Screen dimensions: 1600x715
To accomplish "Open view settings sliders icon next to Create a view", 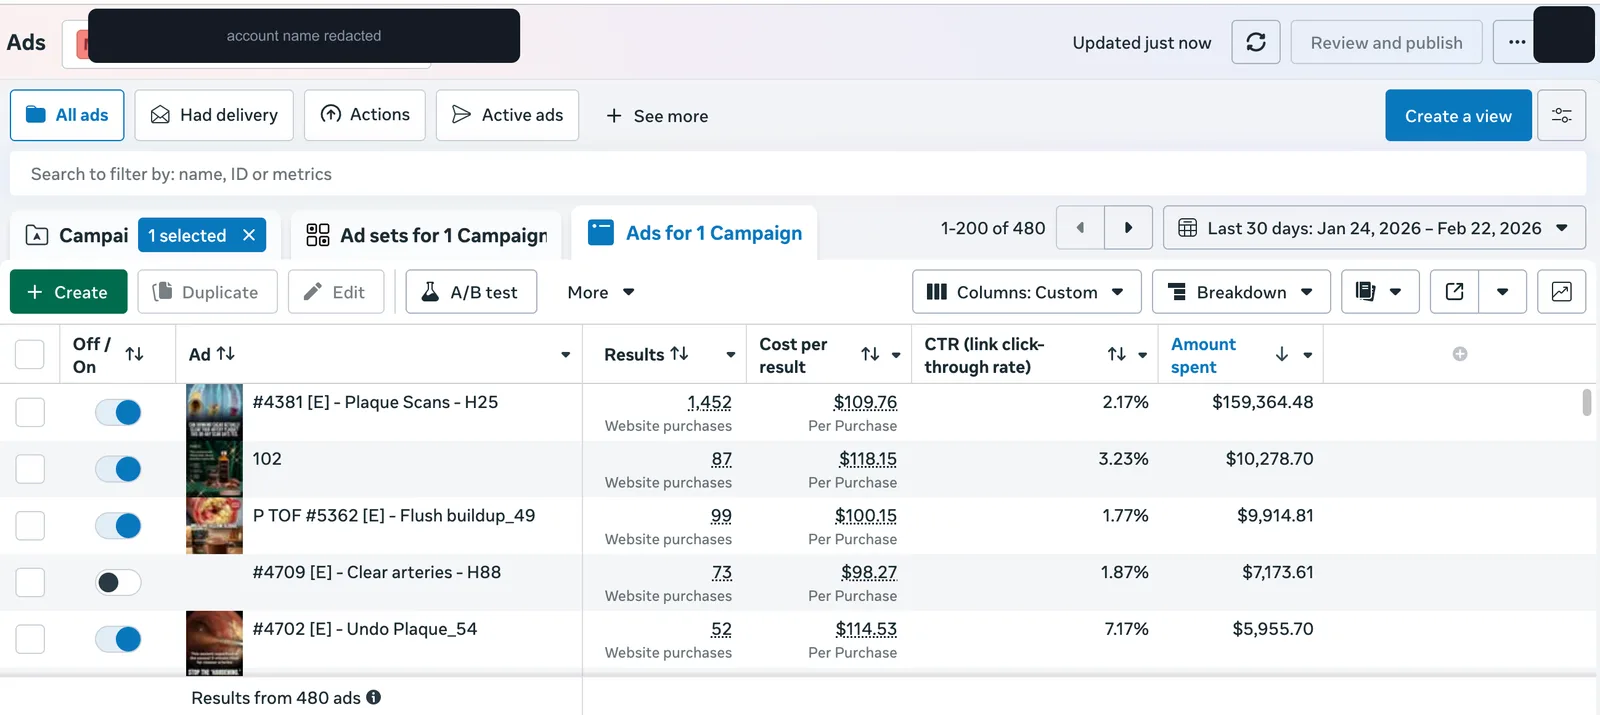I will (1561, 115).
